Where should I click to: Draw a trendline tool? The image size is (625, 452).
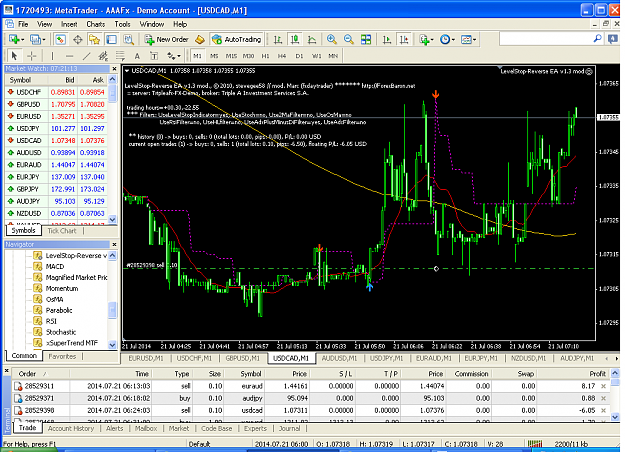coord(86,56)
